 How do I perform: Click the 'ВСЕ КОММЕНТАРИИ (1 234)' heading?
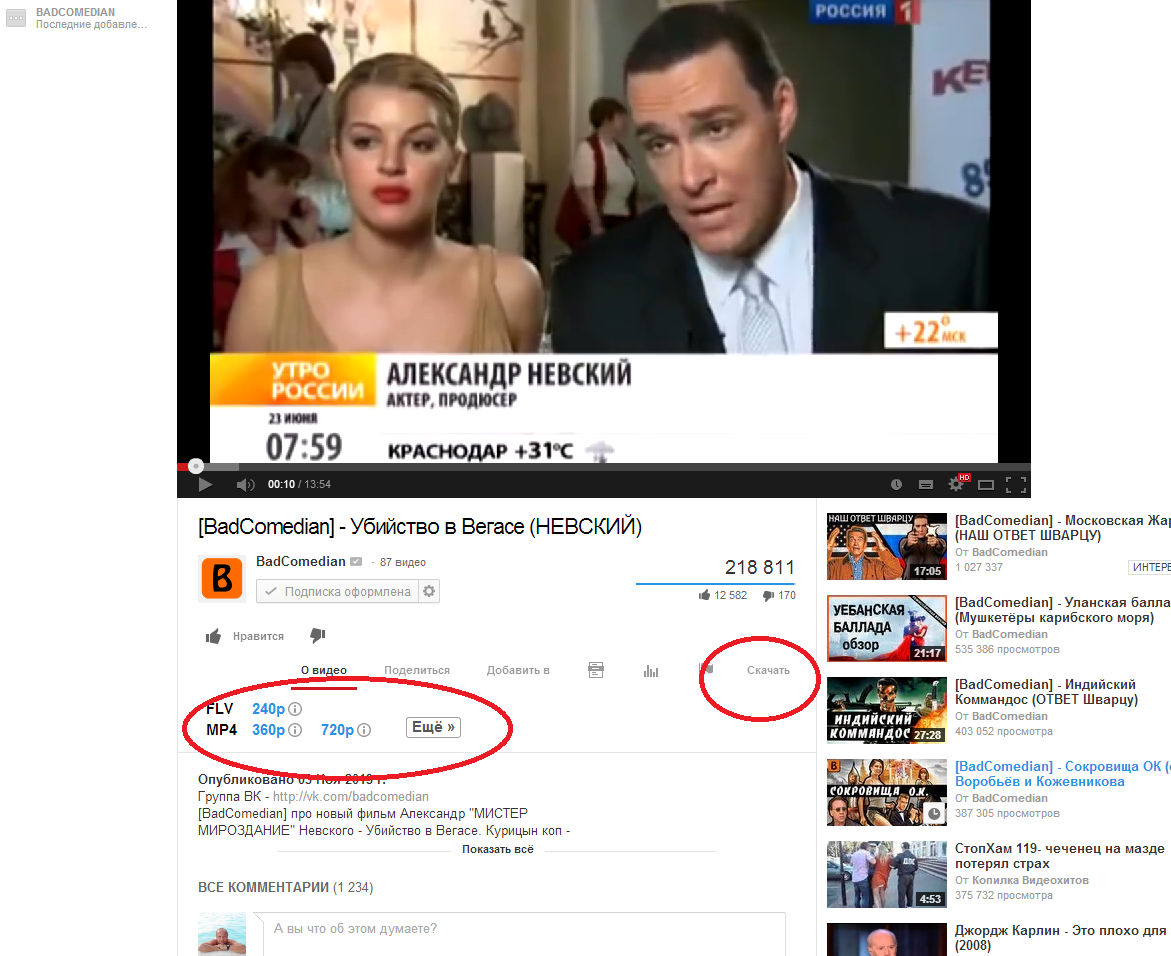pos(285,887)
